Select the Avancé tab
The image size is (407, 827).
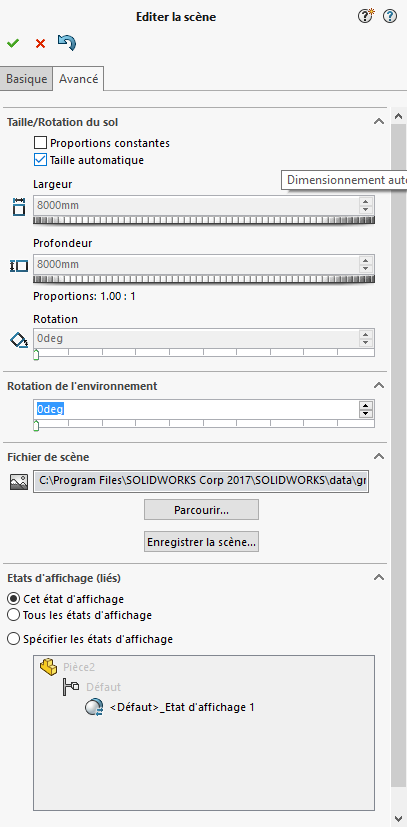pyautogui.click(x=79, y=79)
